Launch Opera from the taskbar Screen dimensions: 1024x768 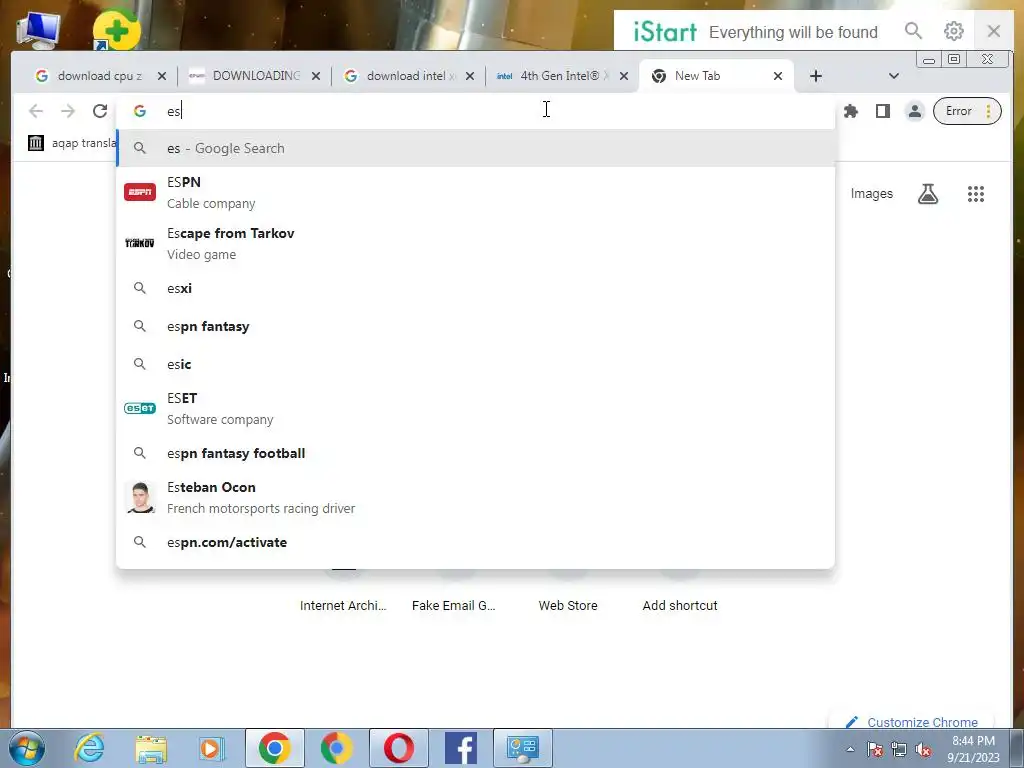[398, 748]
